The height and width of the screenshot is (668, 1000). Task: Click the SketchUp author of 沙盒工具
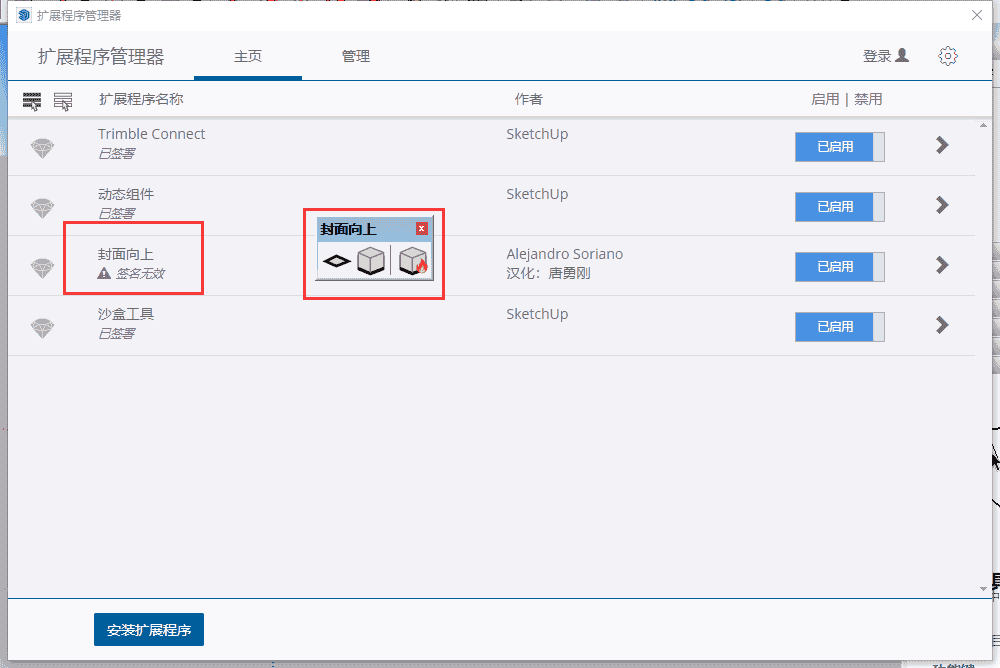(x=537, y=314)
